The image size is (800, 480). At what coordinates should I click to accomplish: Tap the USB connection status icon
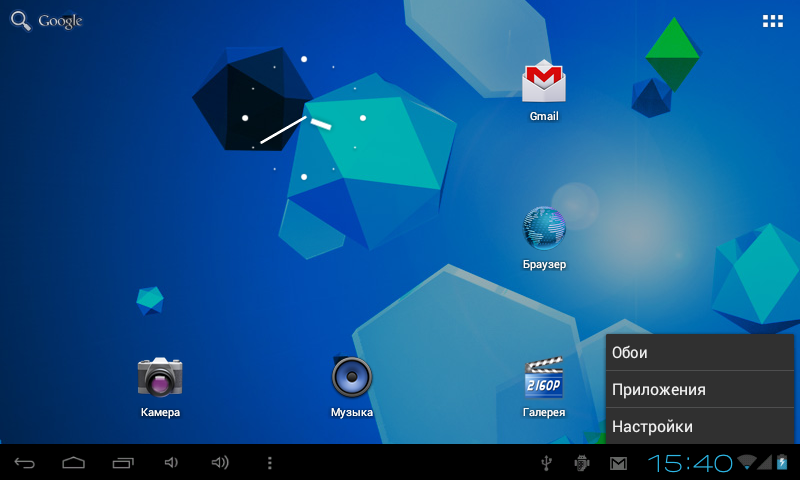pyautogui.click(x=546, y=463)
